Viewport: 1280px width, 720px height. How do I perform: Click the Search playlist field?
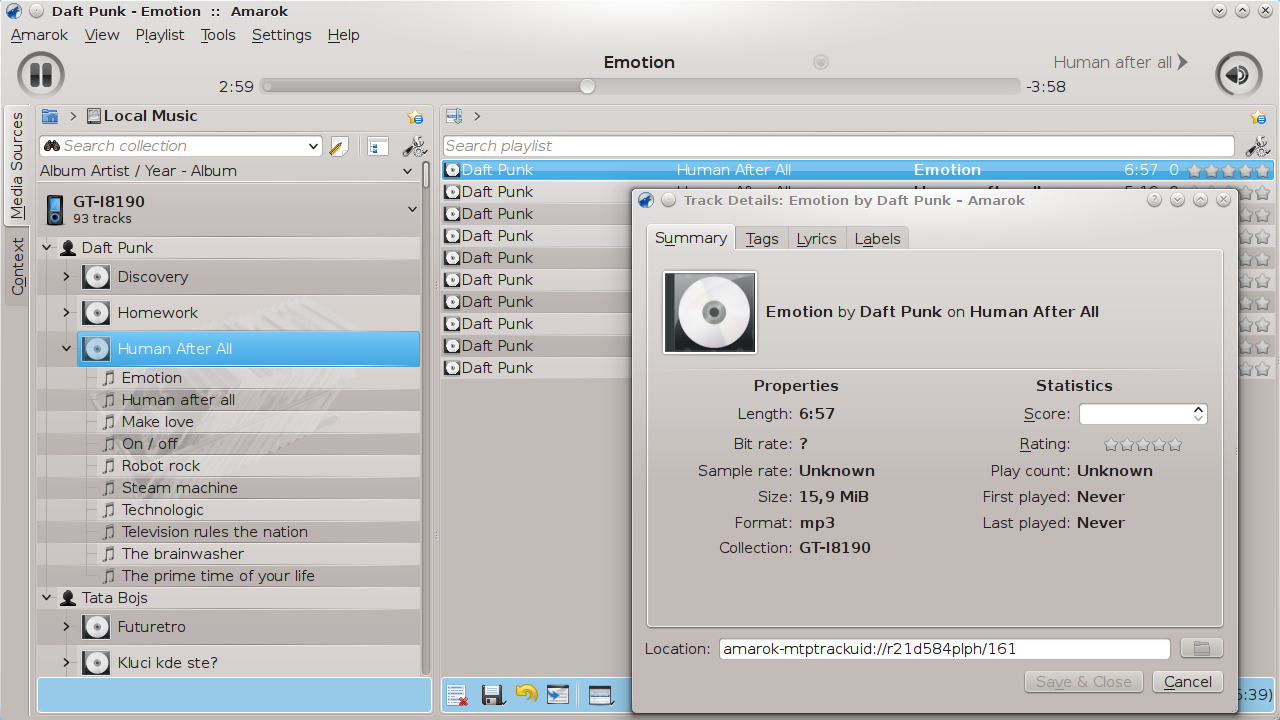tap(839, 146)
